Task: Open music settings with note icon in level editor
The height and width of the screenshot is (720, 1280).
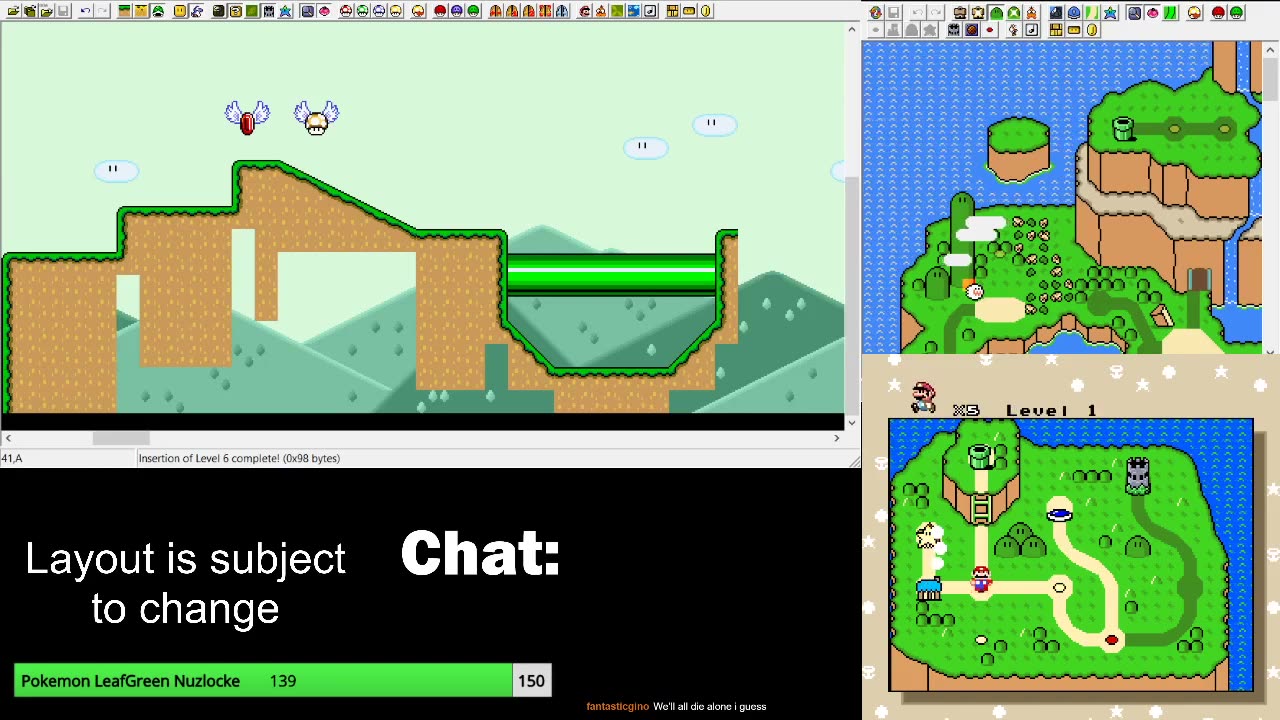Action: point(650,11)
